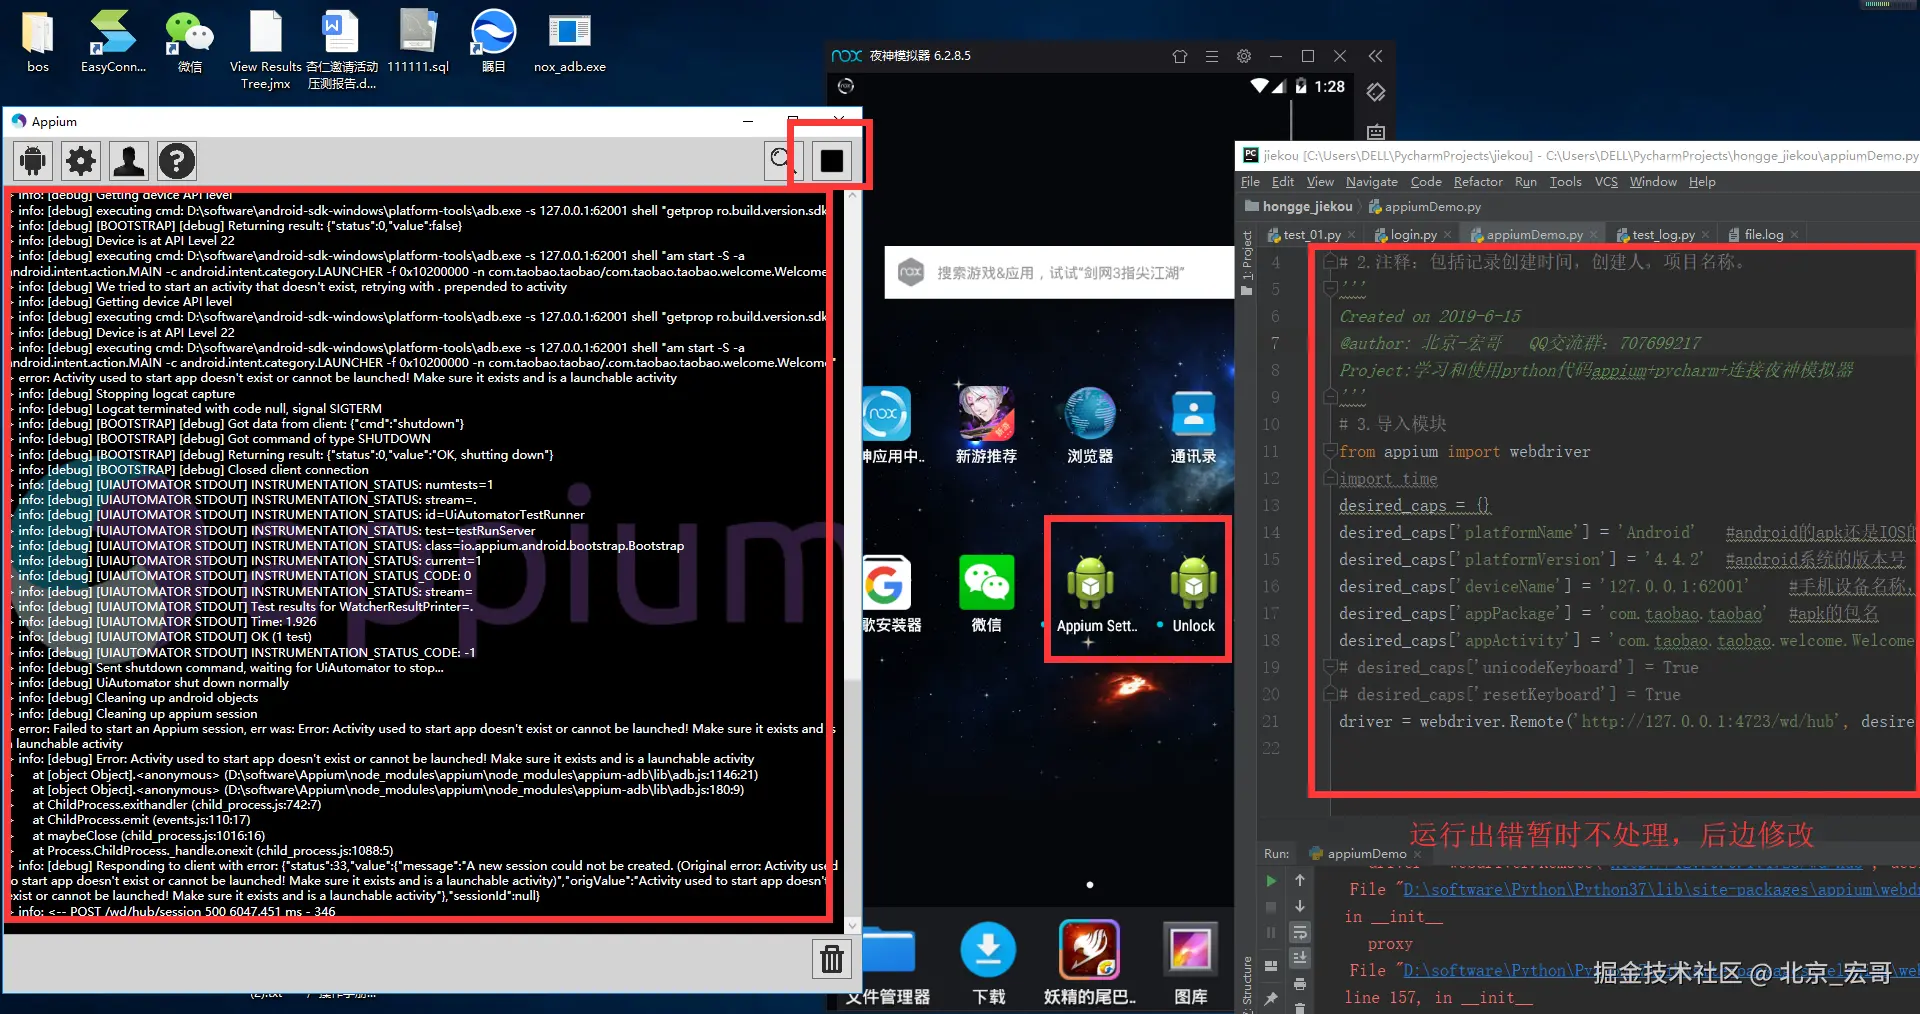Image resolution: width=1920 pixels, height=1014 pixels.
Task: Open Android settings in the Appium toolbar
Action: click(33, 161)
